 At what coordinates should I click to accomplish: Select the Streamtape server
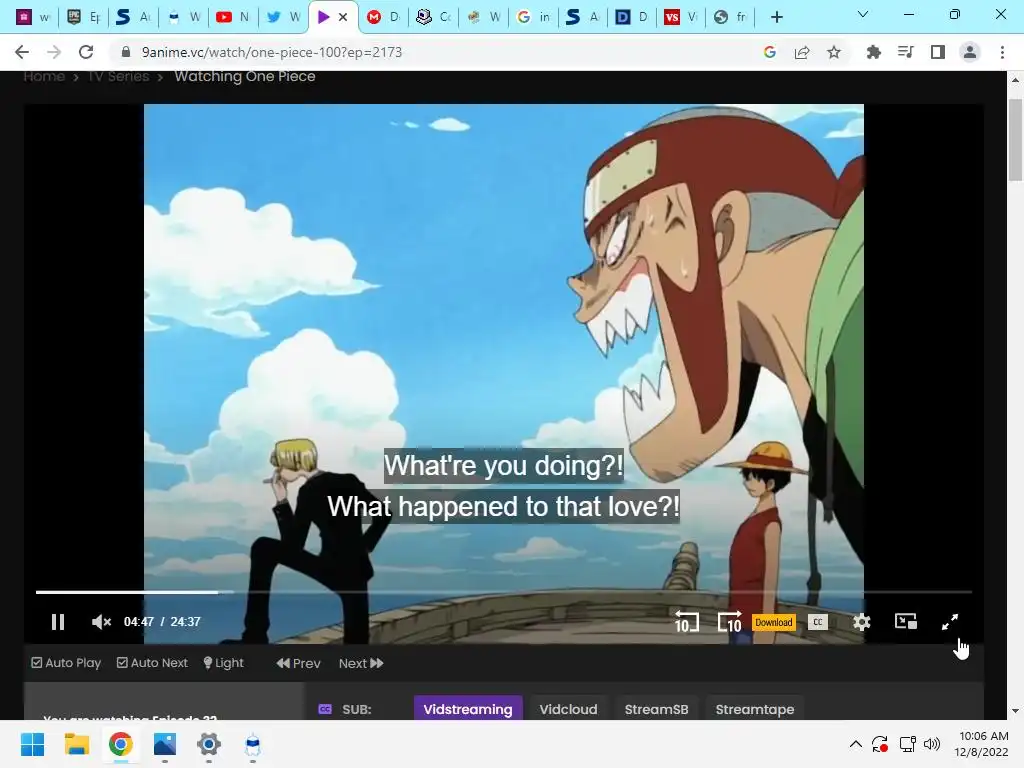pyautogui.click(x=754, y=709)
